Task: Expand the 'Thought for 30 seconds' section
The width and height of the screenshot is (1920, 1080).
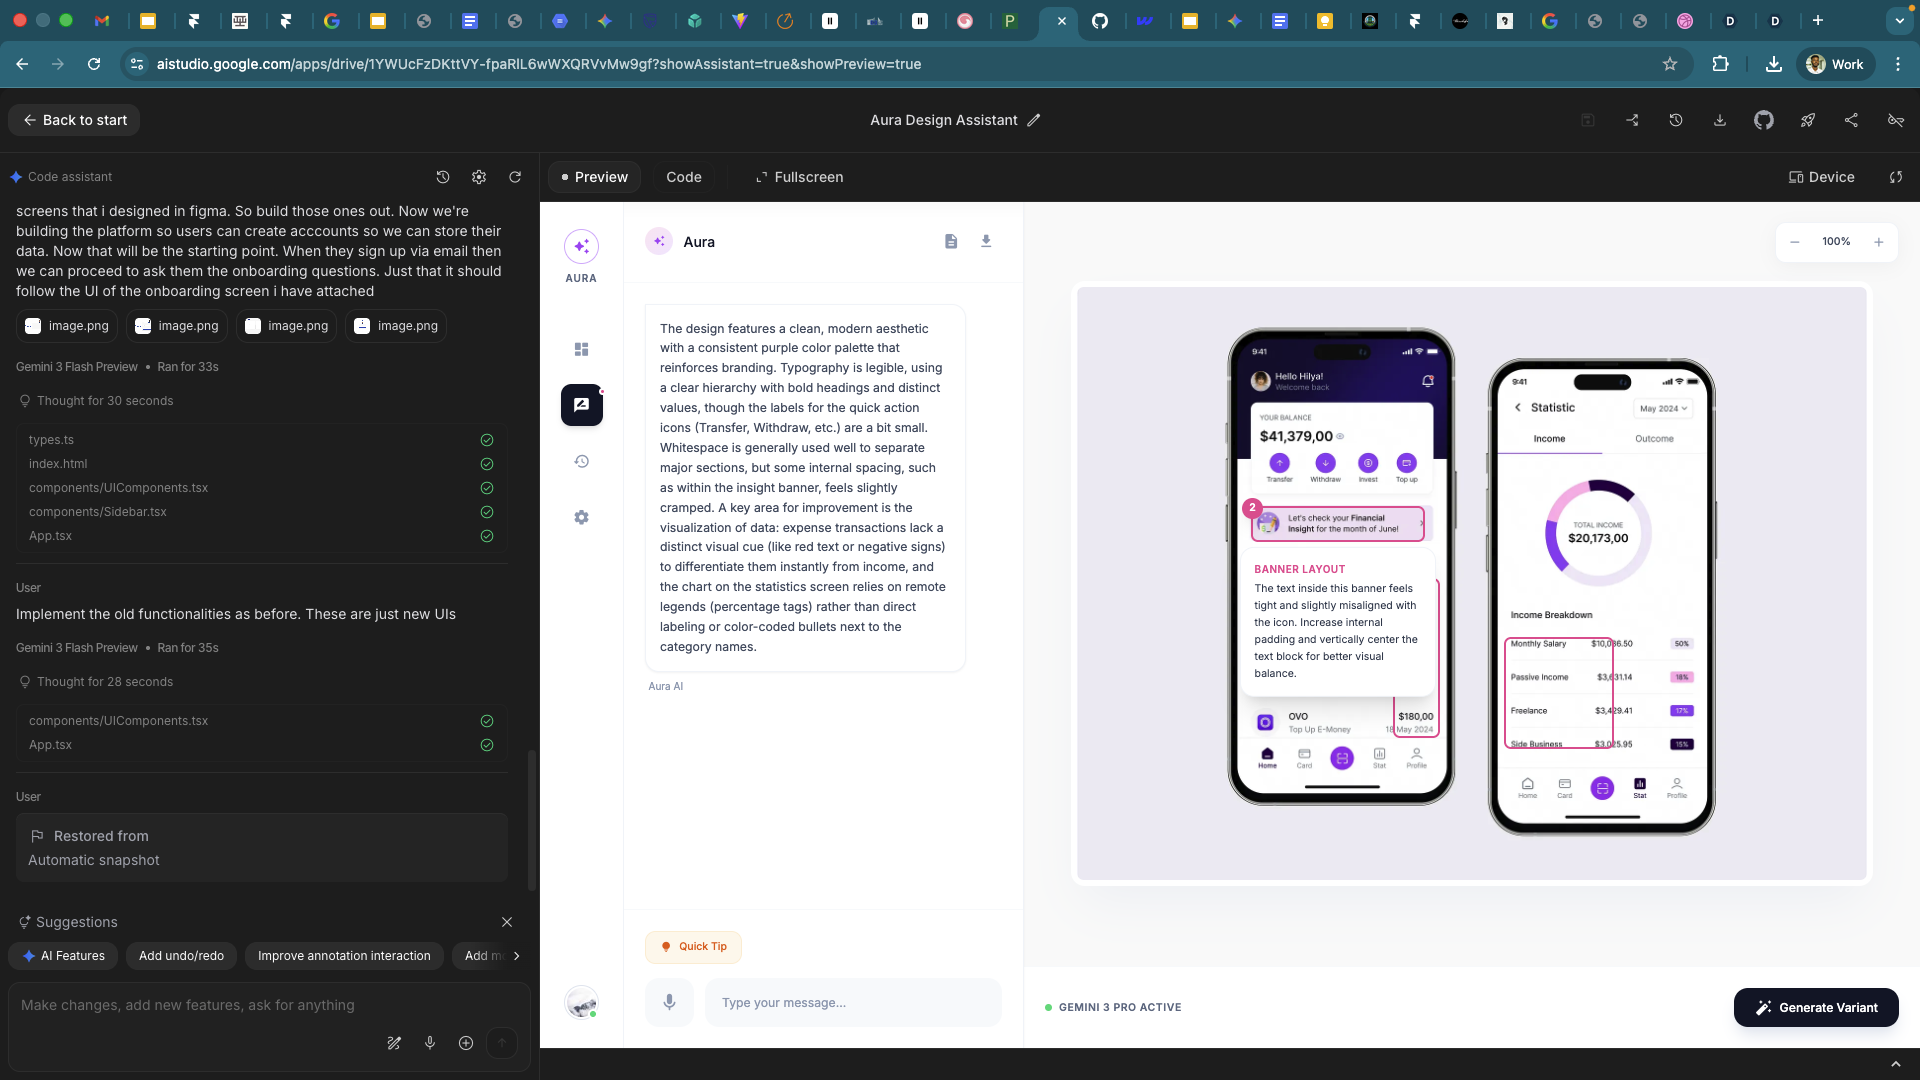Action: click(x=105, y=401)
